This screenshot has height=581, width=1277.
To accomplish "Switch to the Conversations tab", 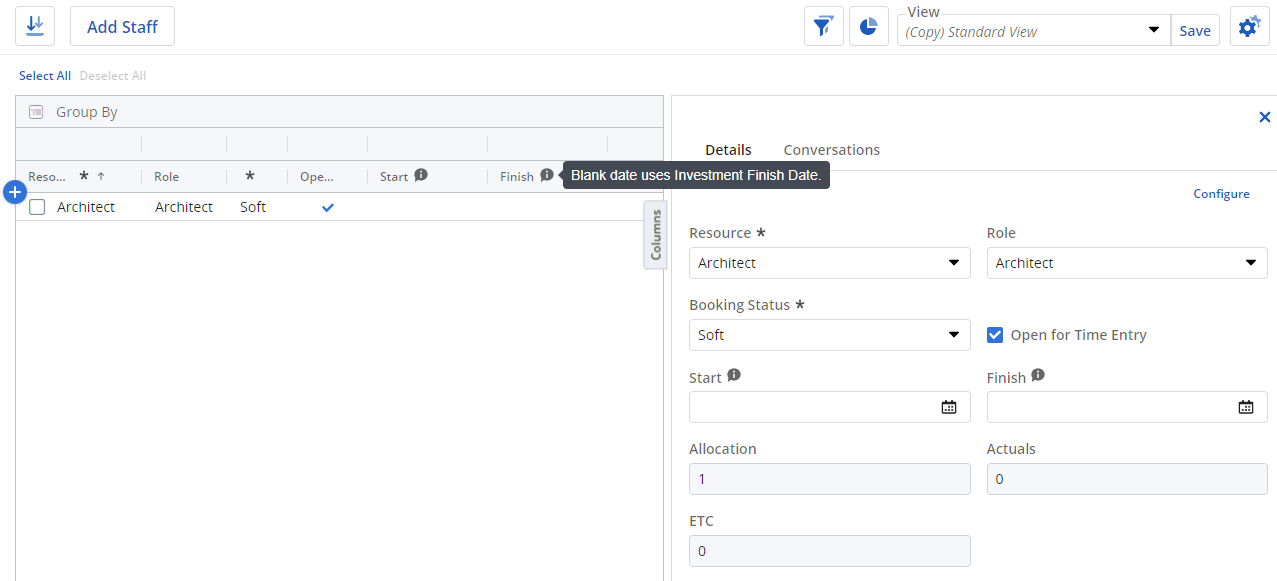I will point(831,150).
